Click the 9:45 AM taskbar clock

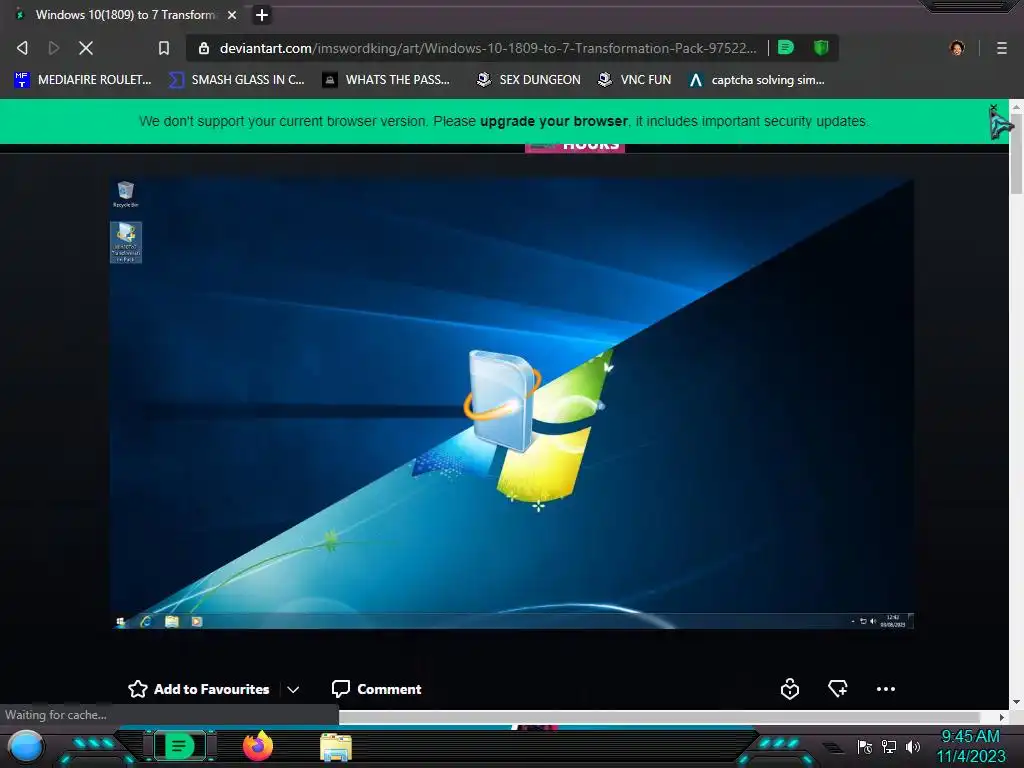tap(971, 746)
